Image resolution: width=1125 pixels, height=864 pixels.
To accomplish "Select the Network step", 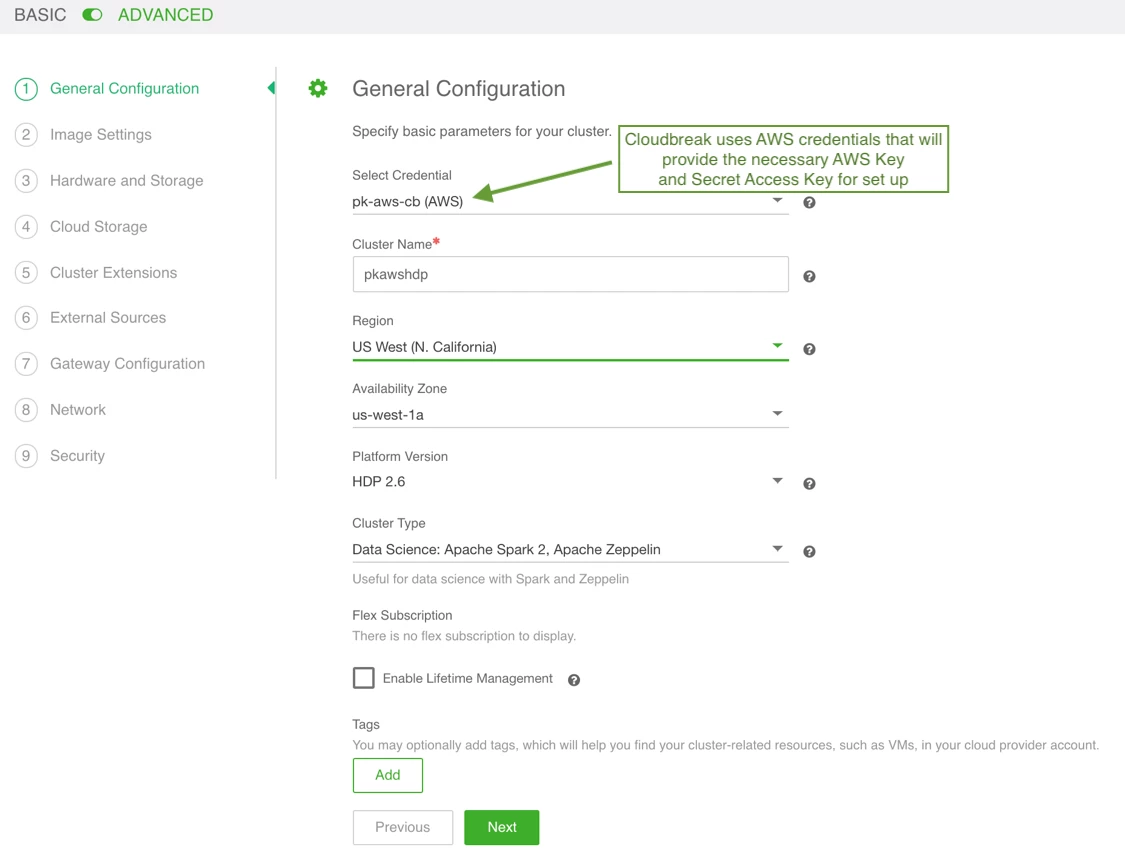I will (60, 410).
